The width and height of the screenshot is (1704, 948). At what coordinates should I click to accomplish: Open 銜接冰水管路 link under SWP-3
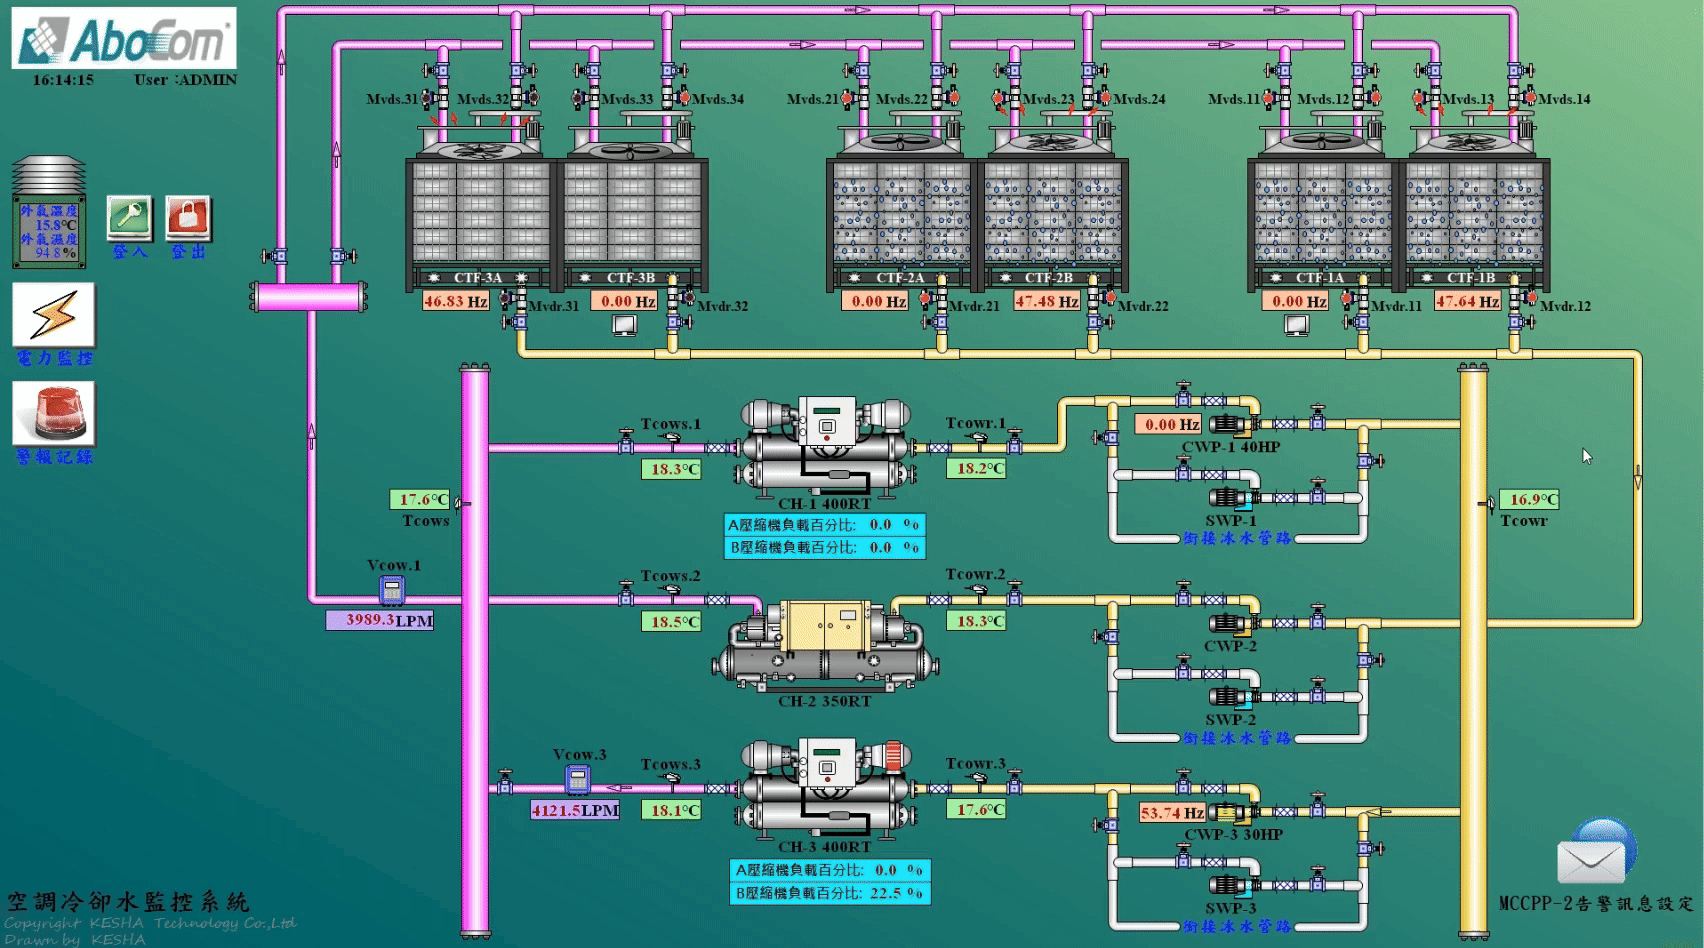click(x=1237, y=926)
